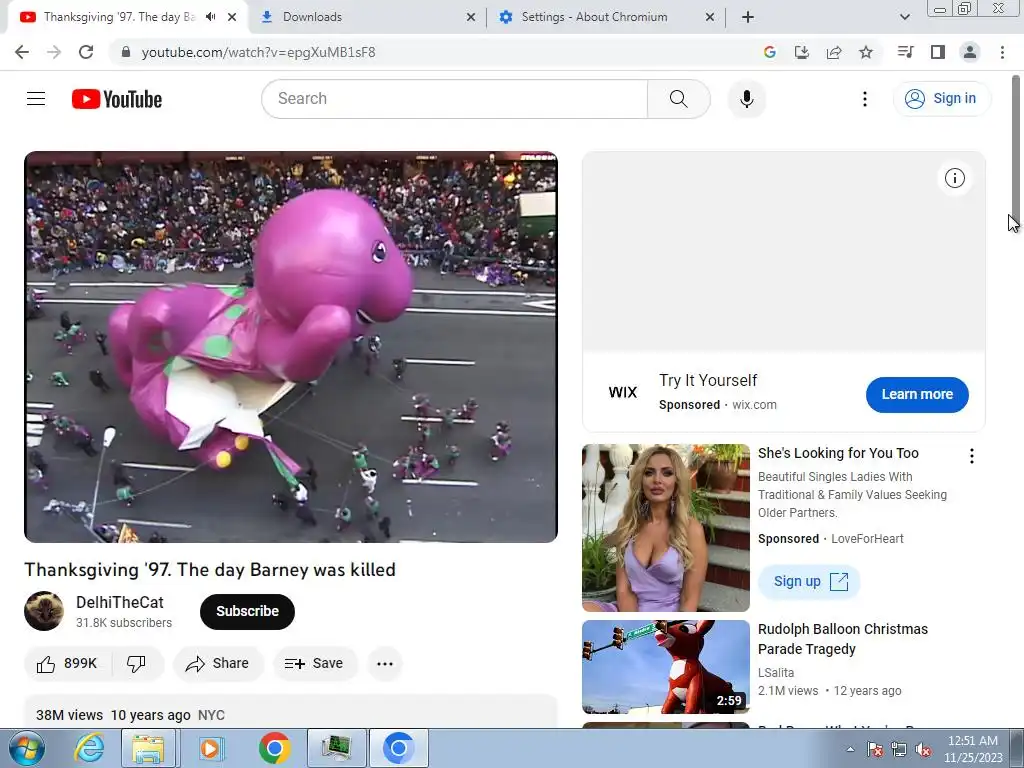Open Windows Media Player taskbar icon

click(x=210, y=748)
